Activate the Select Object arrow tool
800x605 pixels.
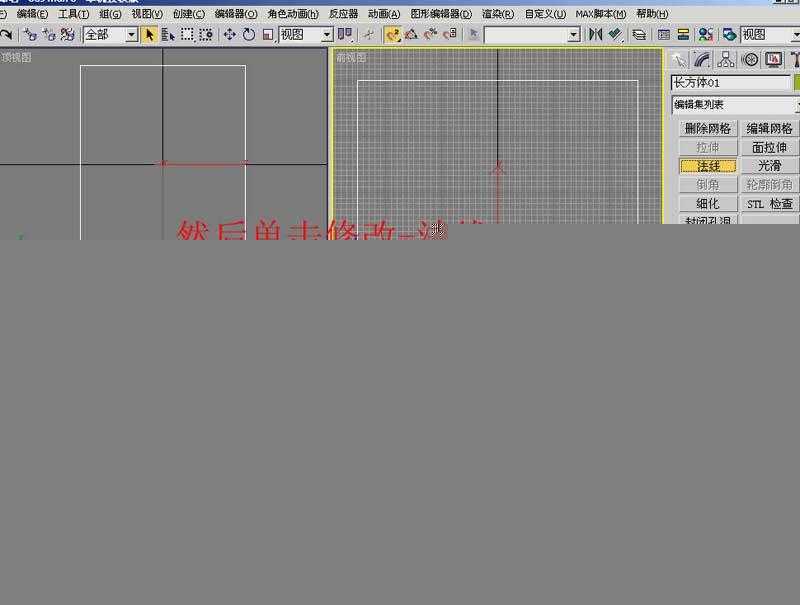coord(149,35)
